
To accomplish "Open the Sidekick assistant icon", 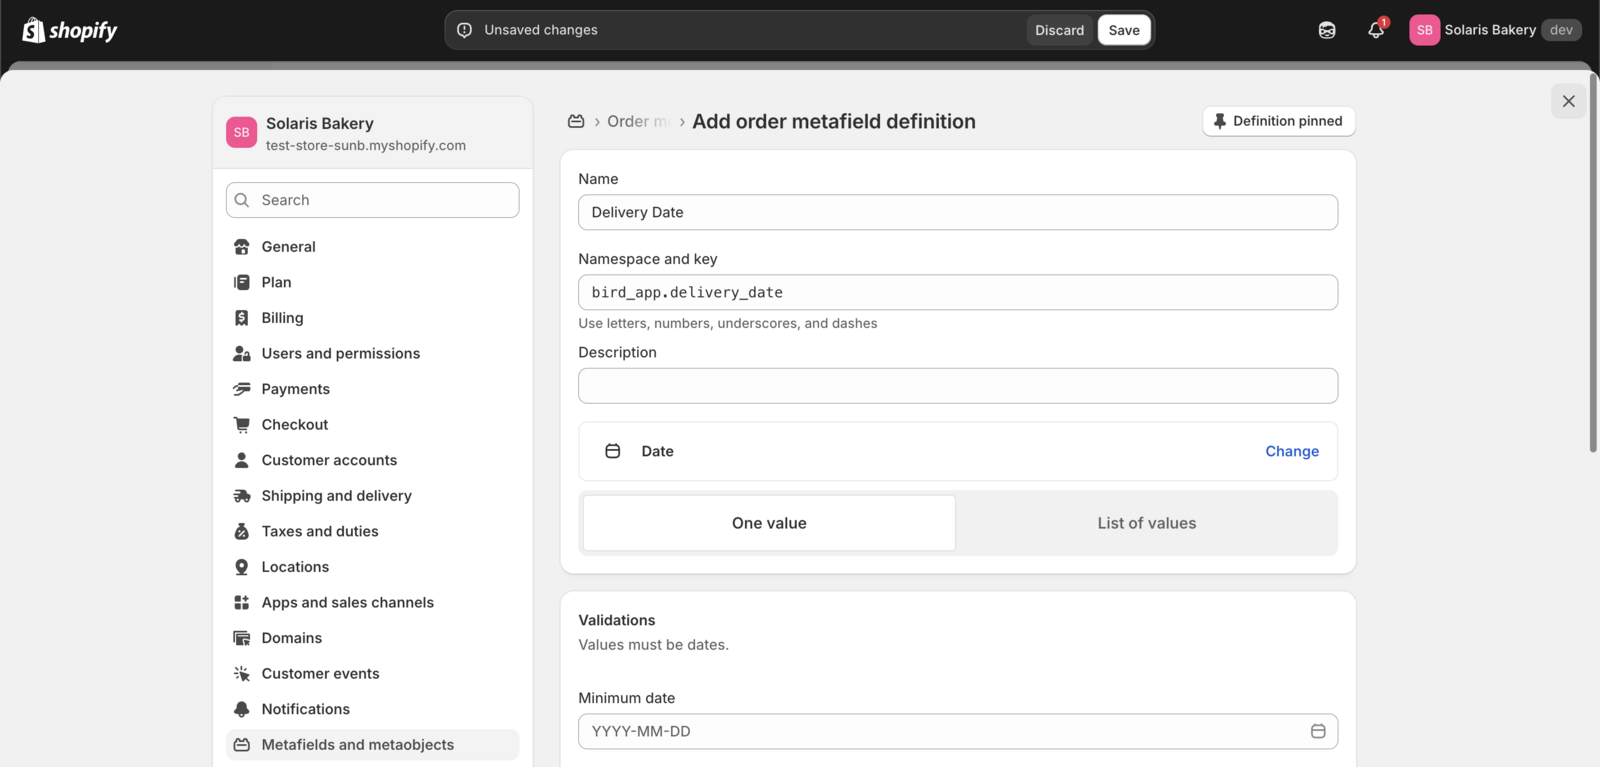I will coord(1327,30).
